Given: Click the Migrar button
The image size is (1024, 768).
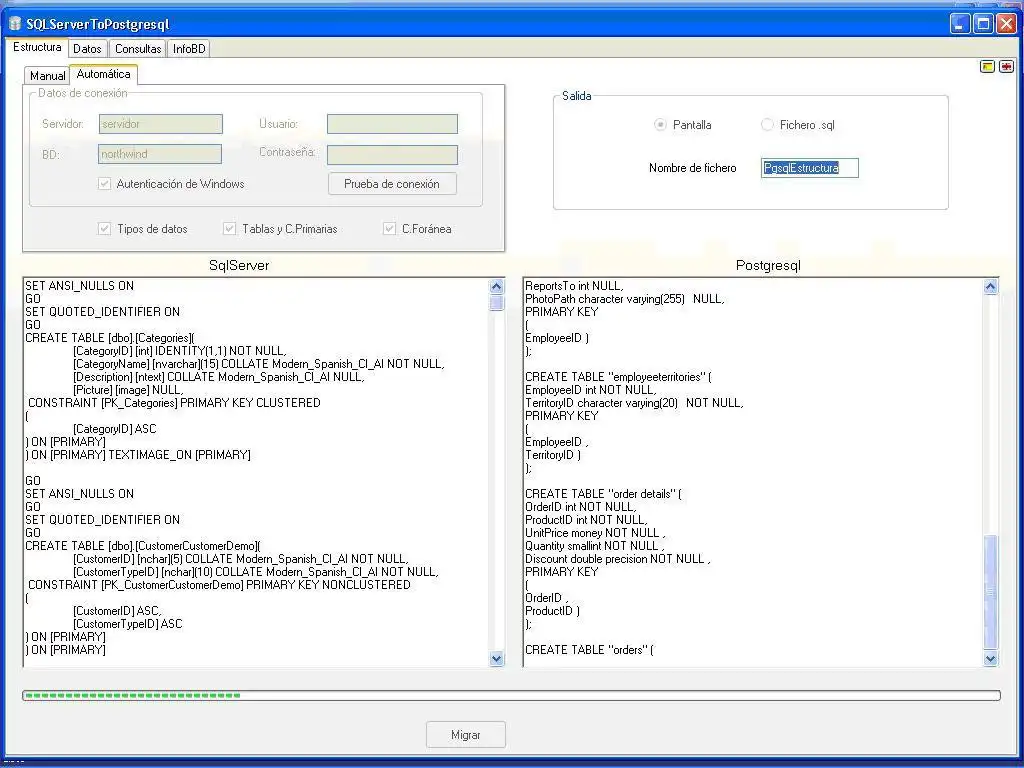Looking at the screenshot, I should pyautogui.click(x=466, y=735).
